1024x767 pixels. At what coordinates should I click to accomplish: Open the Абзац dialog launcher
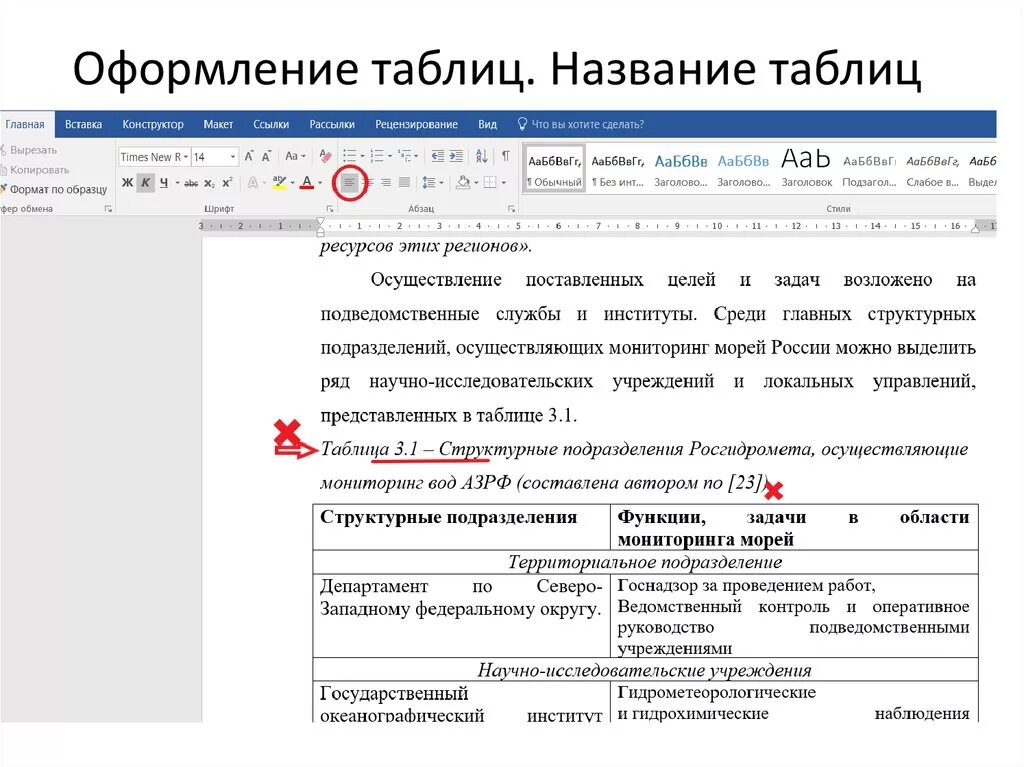pyautogui.click(x=511, y=209)
